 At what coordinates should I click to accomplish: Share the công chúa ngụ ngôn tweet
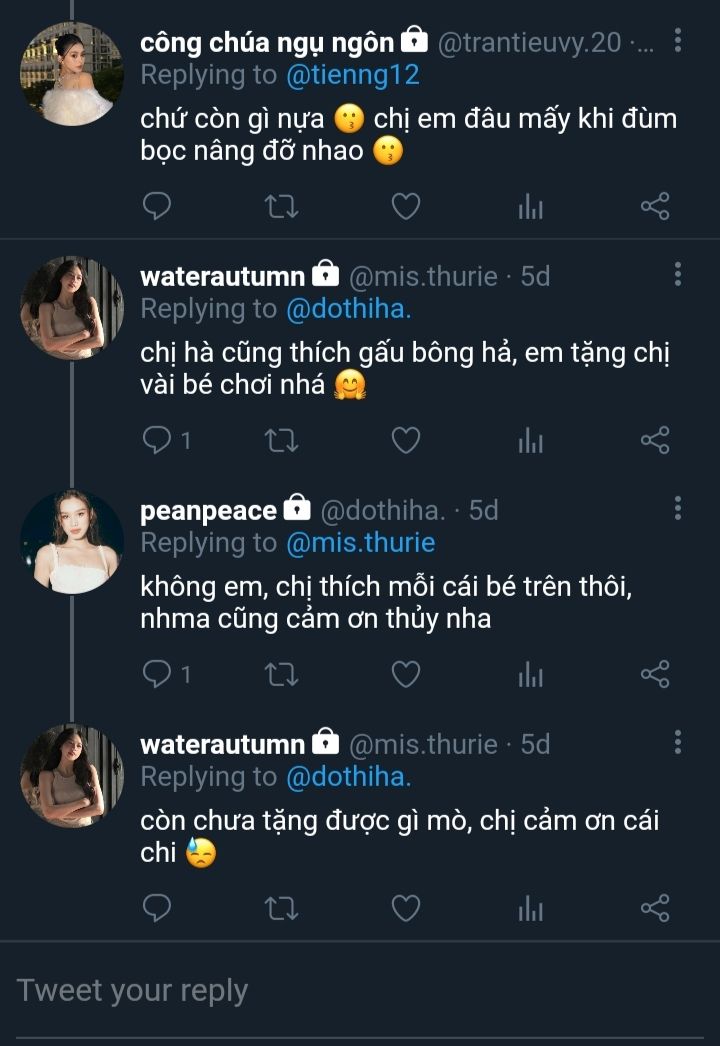pos(654,207)
